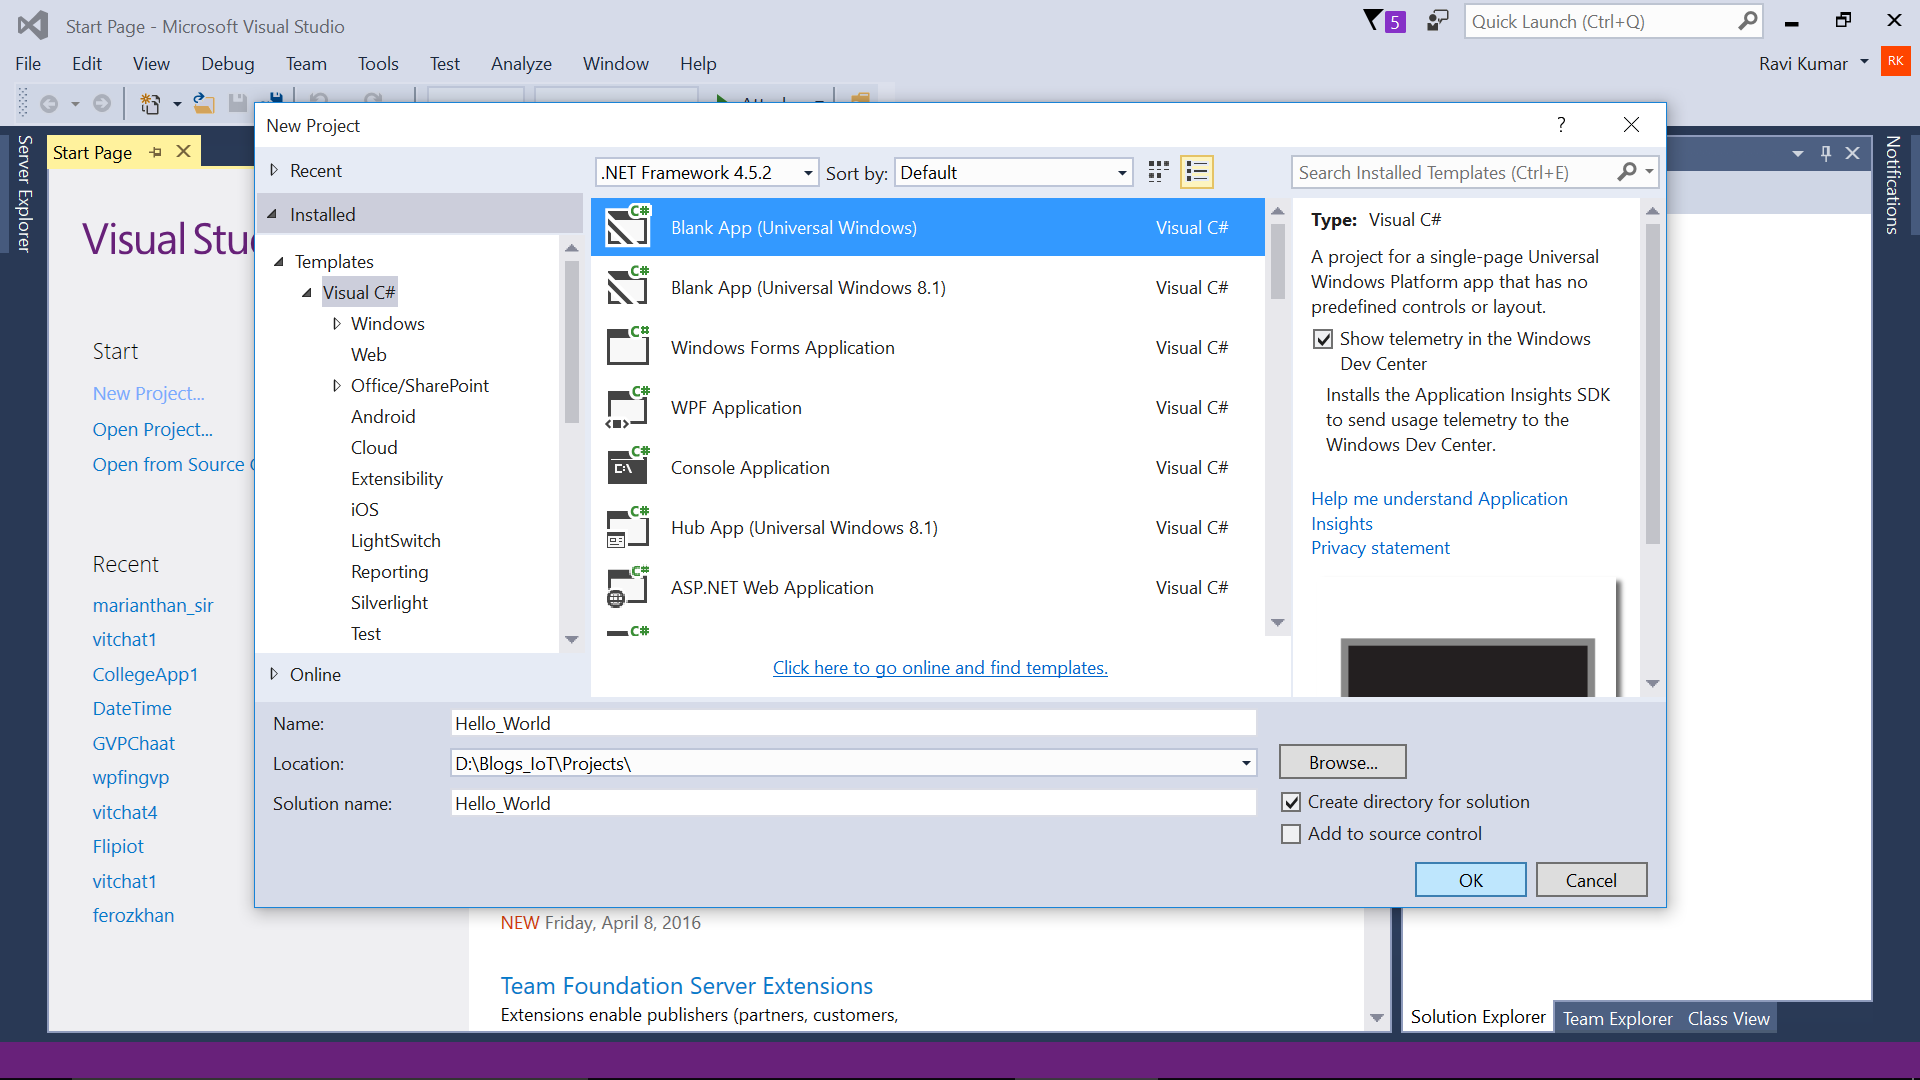Screen dimensions: 1920x1080
Task: Collapse the Templates tree node
Action: [x=279, y=261]
